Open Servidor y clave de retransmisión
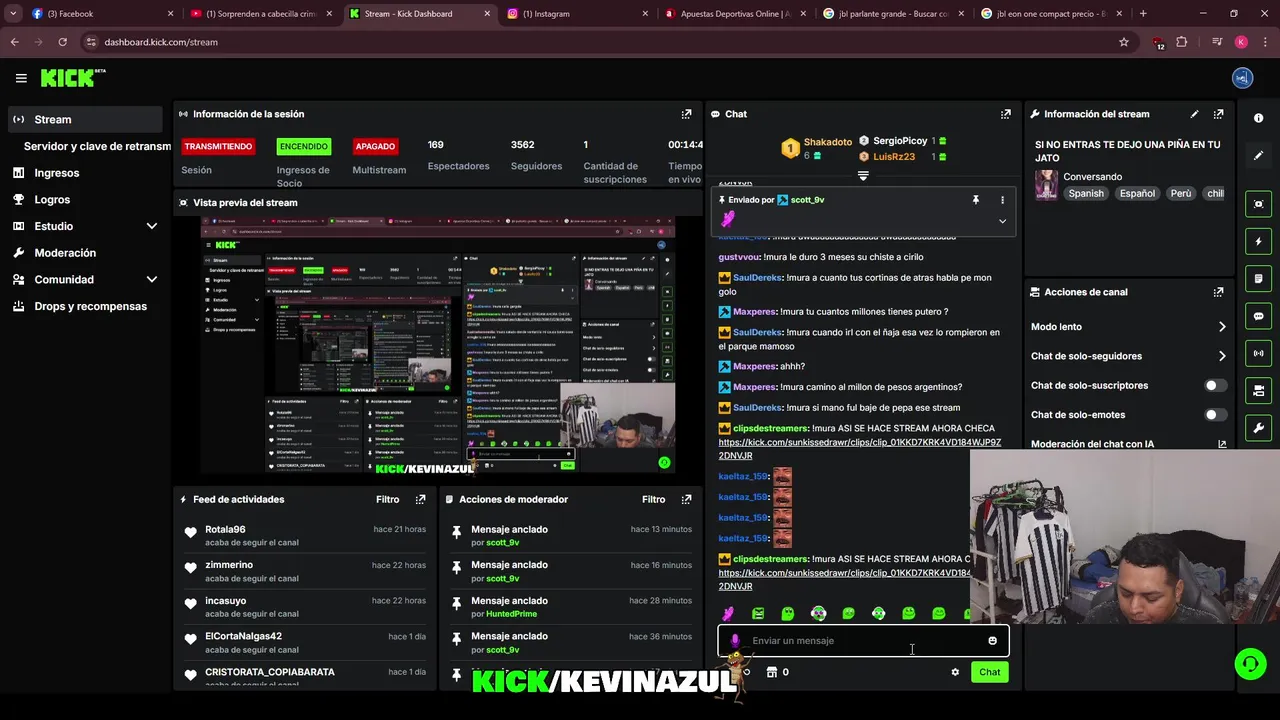The image size is (1280, 720). pos(97,146)
